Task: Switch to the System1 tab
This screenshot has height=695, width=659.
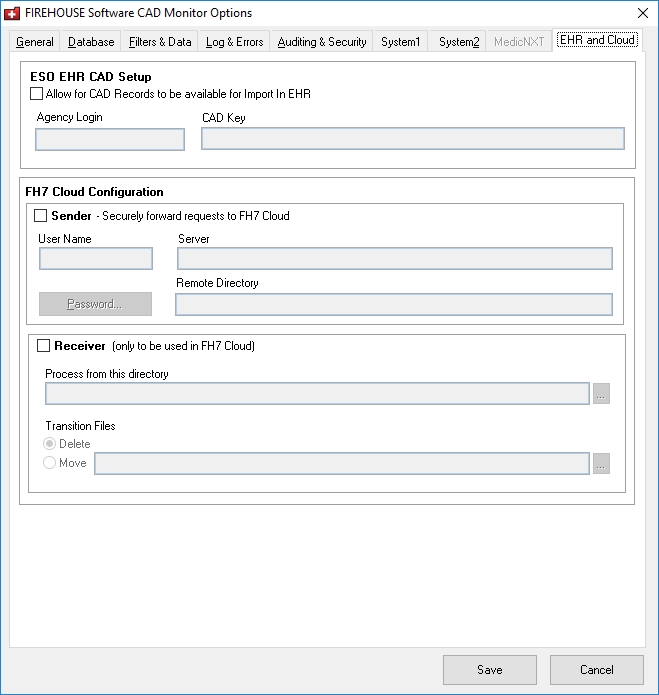Action: pos(401,42)
